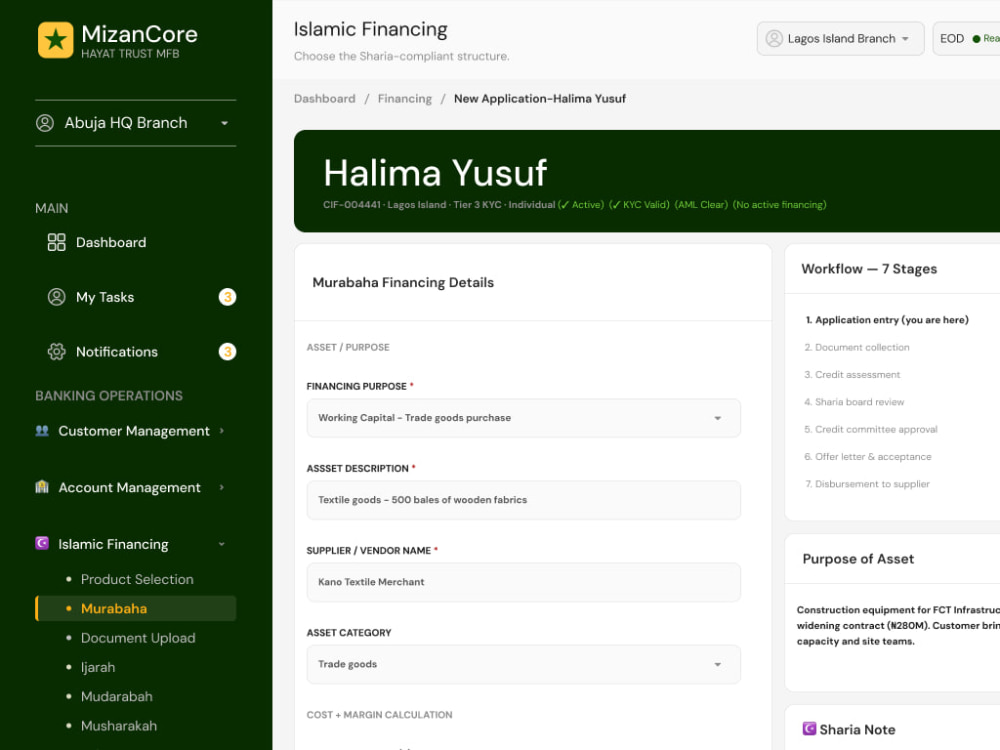Expand Account Management chevron
This screenshot has height=750, width=1000.
click(x=222, y=487)
